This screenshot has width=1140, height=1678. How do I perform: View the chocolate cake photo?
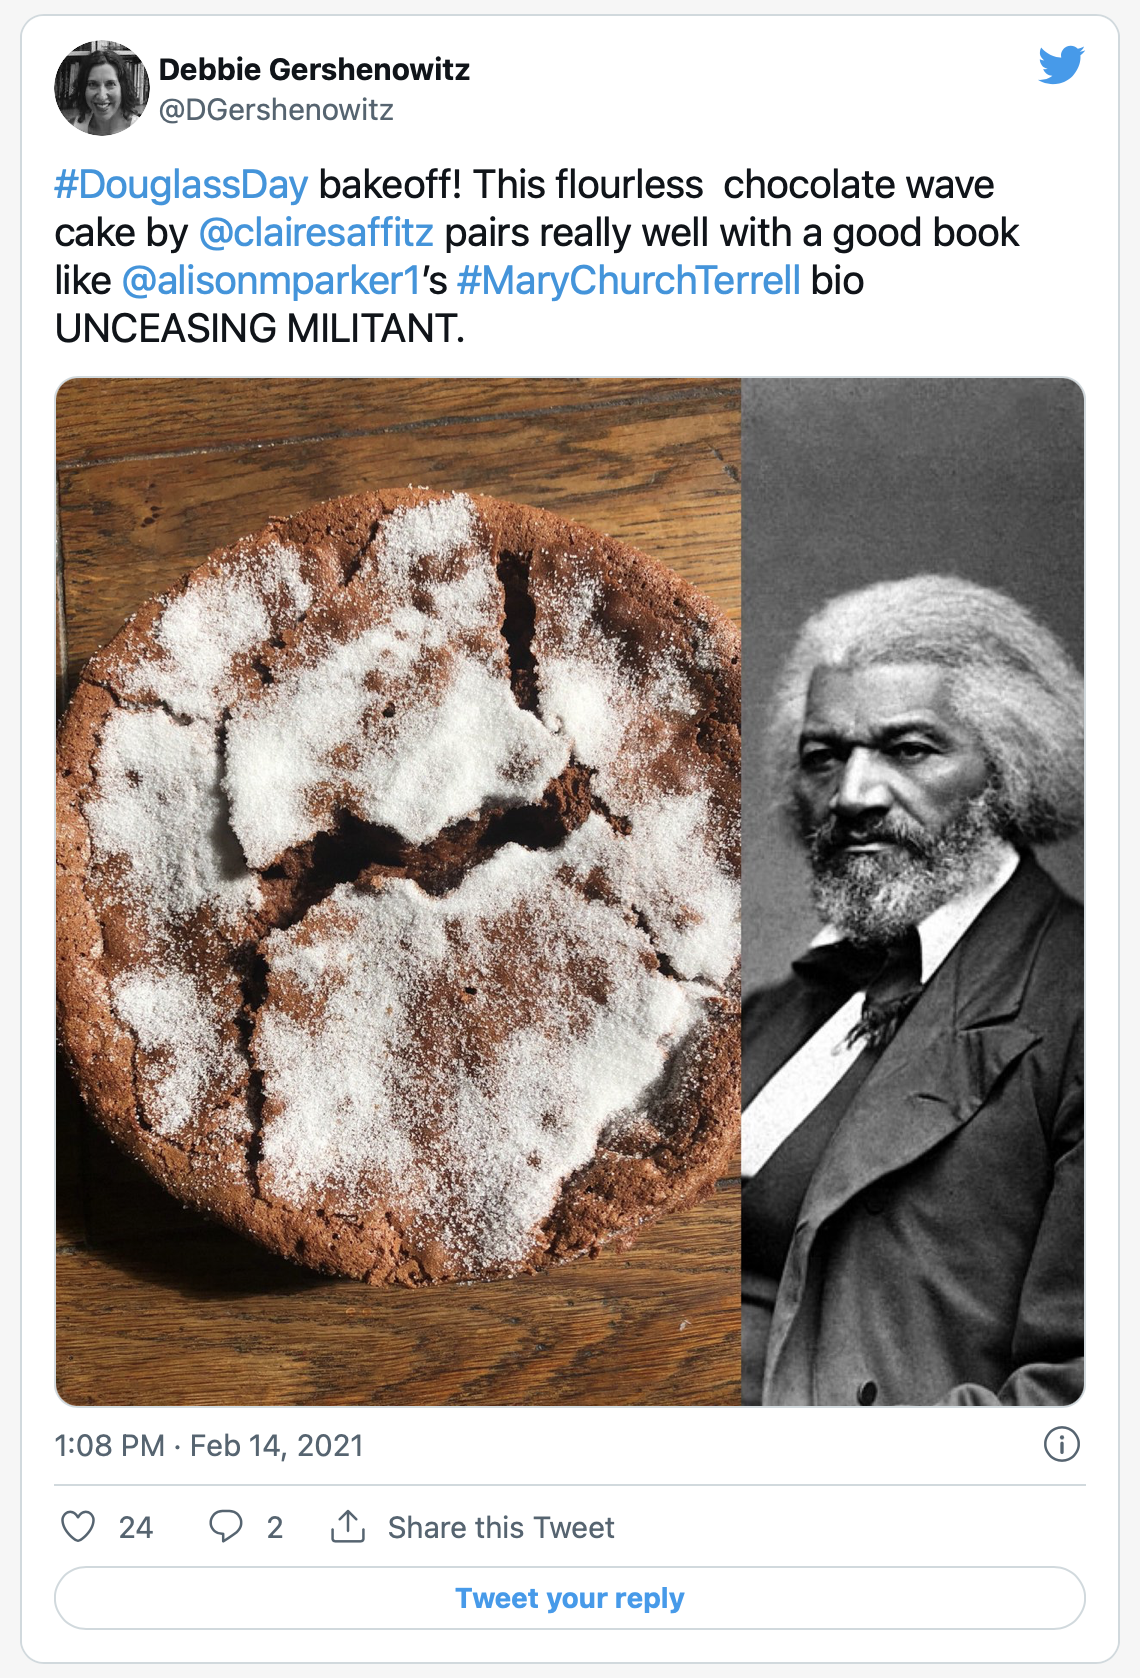398,892
